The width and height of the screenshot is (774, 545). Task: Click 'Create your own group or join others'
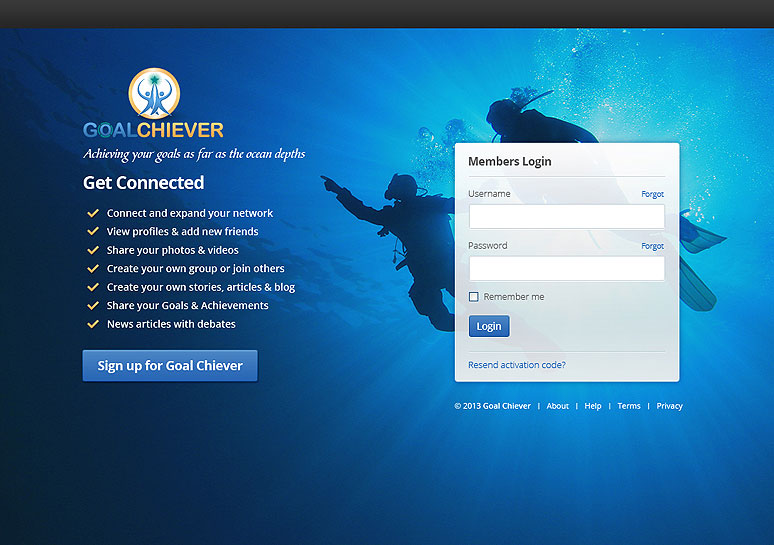pyautogui.click(x=195, y=269)
